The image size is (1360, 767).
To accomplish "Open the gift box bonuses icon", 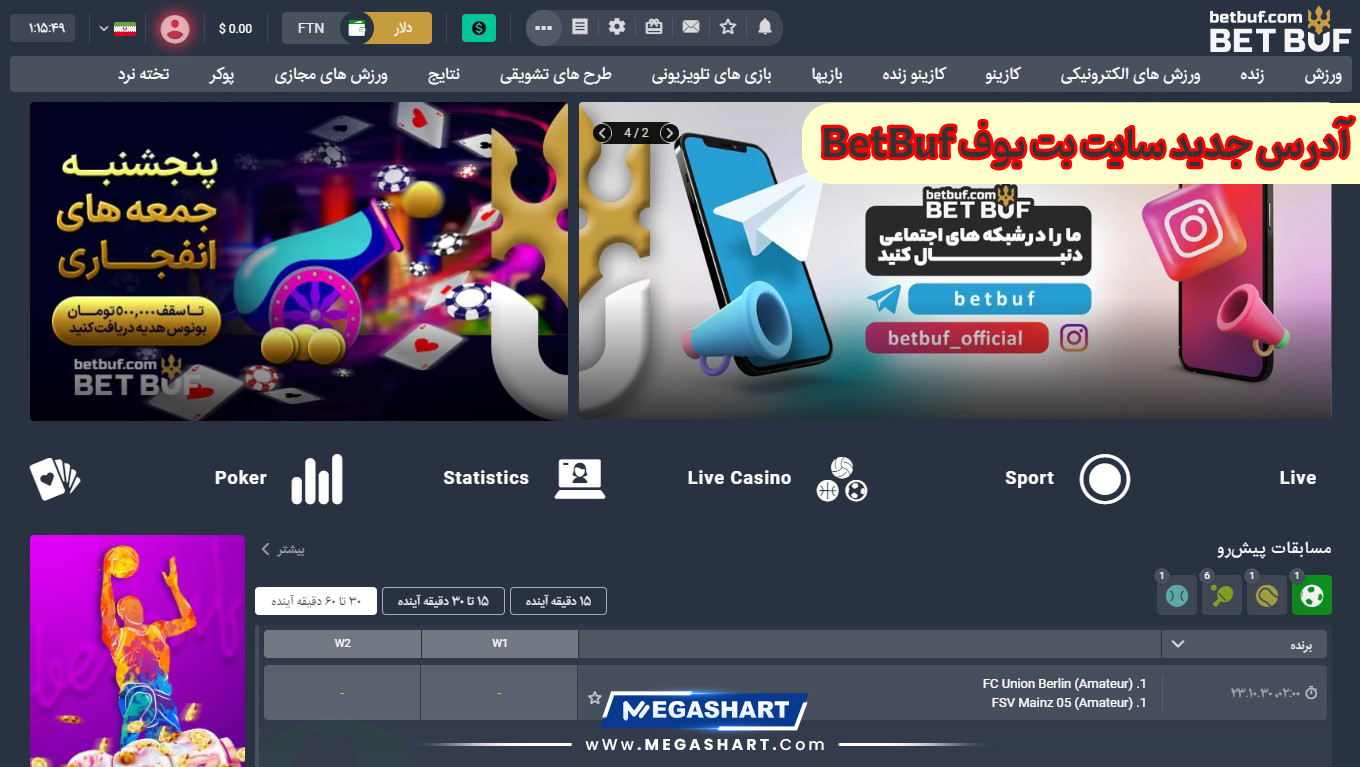I will point(654,27).
